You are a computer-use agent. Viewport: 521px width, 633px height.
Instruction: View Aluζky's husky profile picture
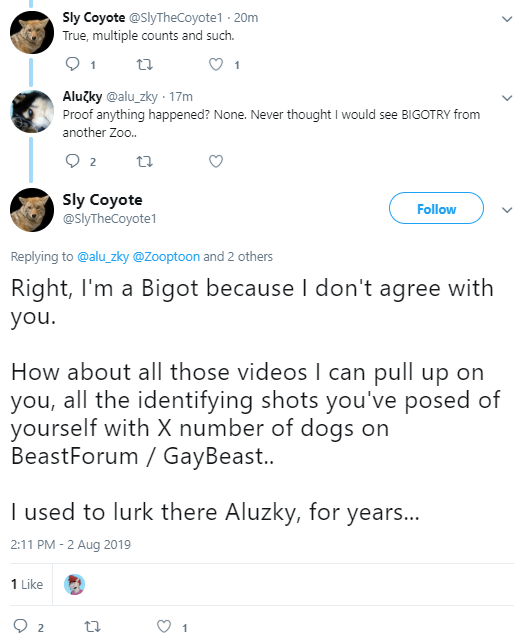(x=32, y=111)
